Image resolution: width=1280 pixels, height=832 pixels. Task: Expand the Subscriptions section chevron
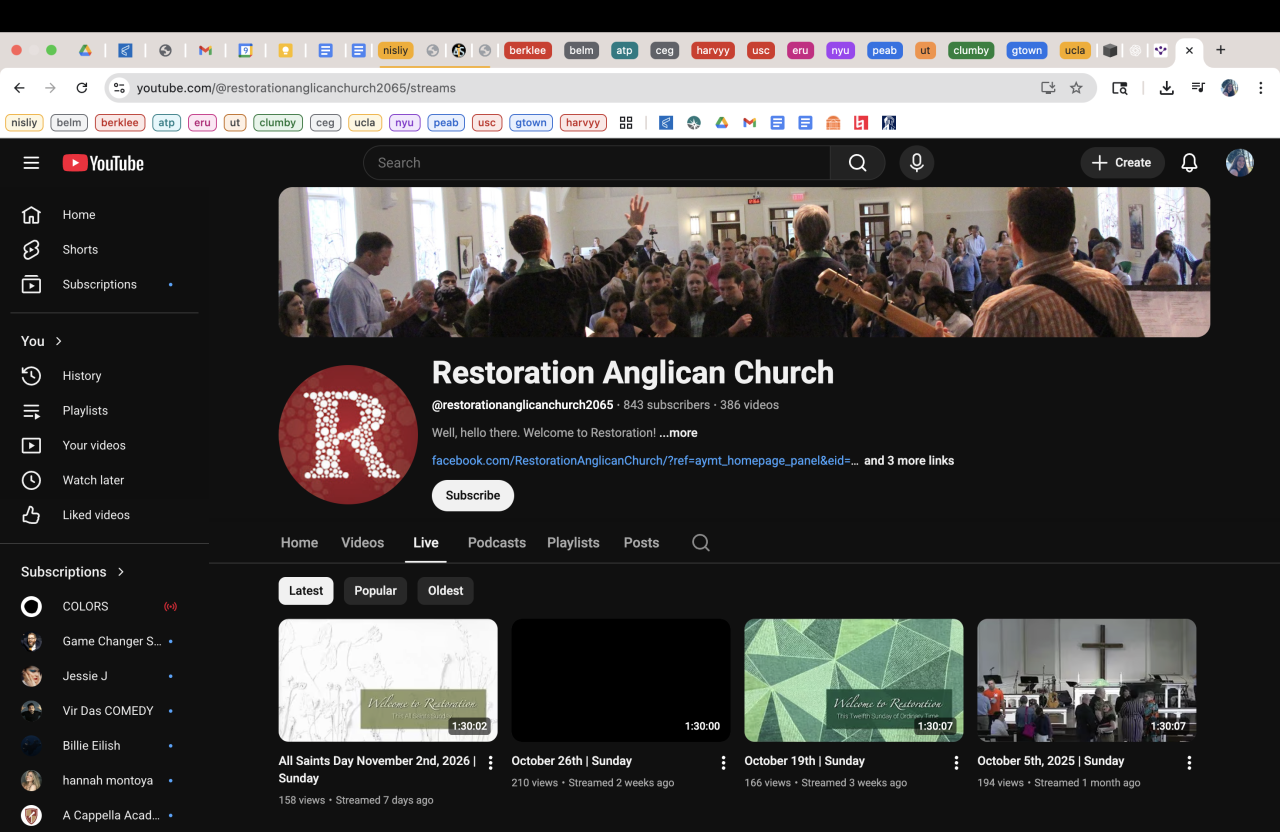pos(121,572)
